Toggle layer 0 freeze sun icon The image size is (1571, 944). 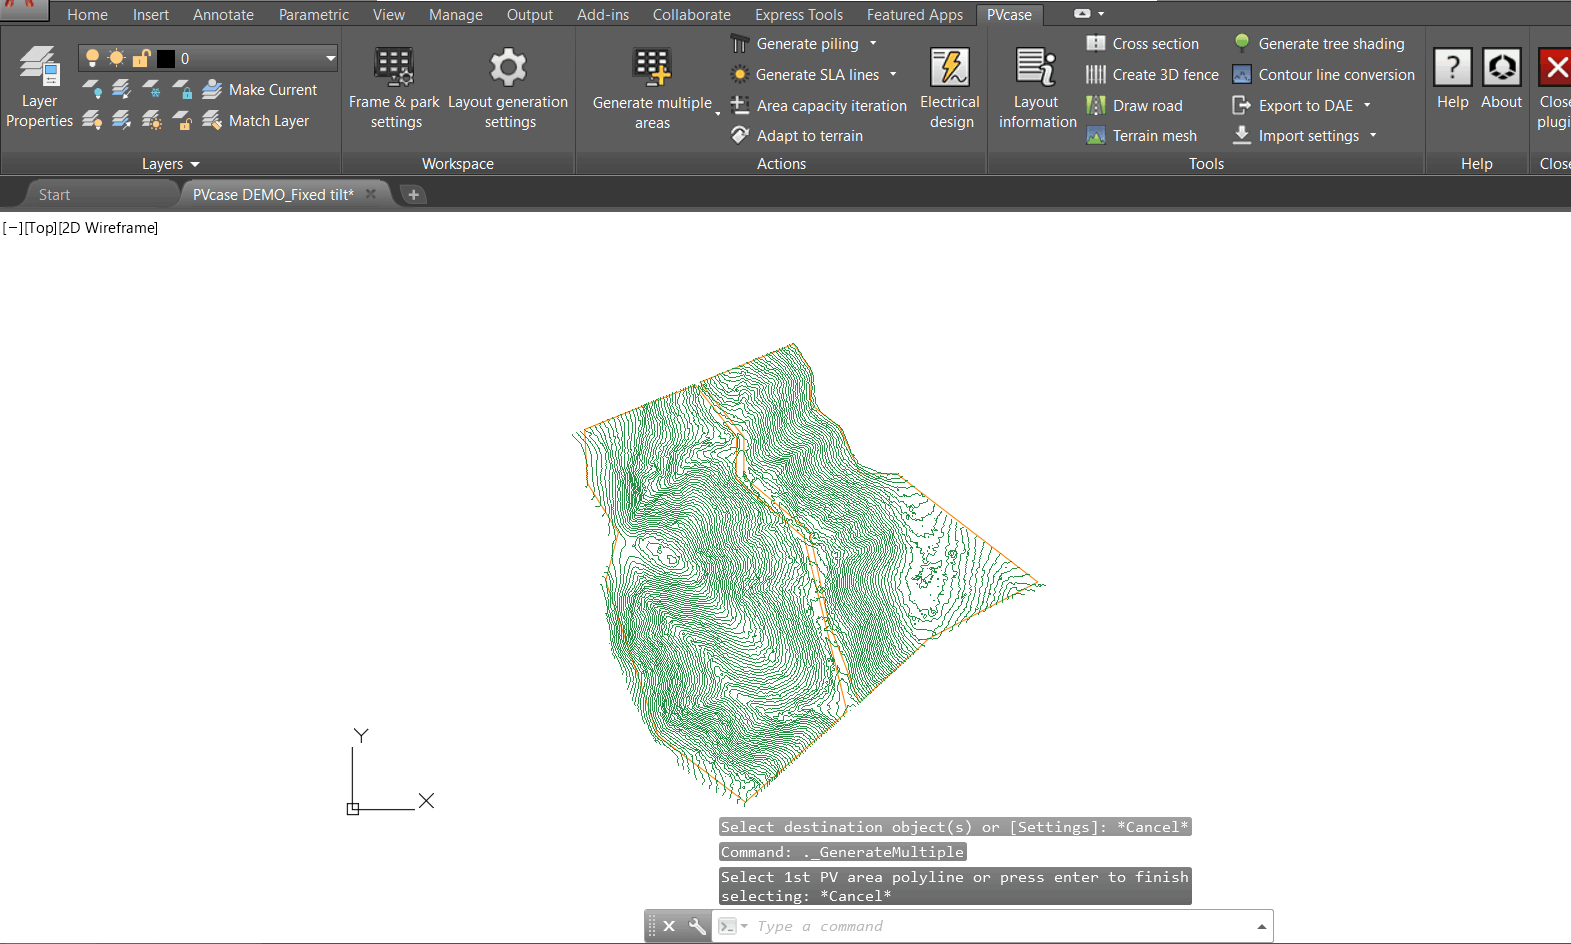coord(116,58)
